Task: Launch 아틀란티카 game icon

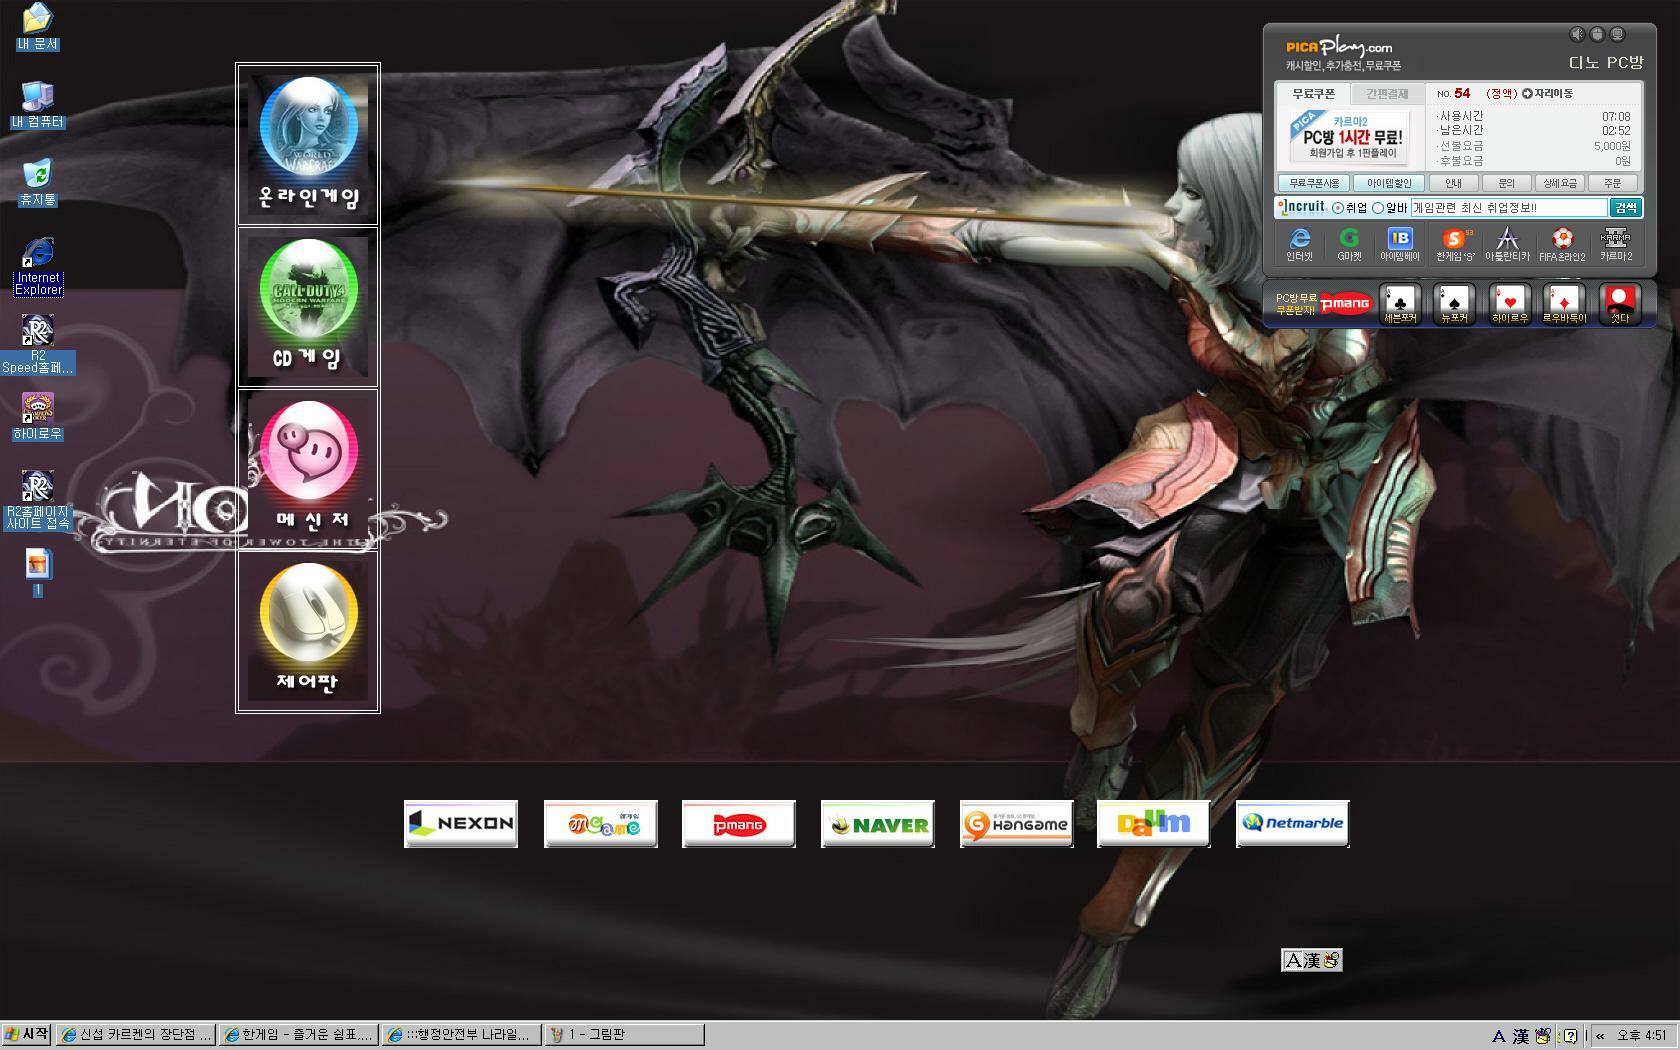Action: tap(1507, 244)
